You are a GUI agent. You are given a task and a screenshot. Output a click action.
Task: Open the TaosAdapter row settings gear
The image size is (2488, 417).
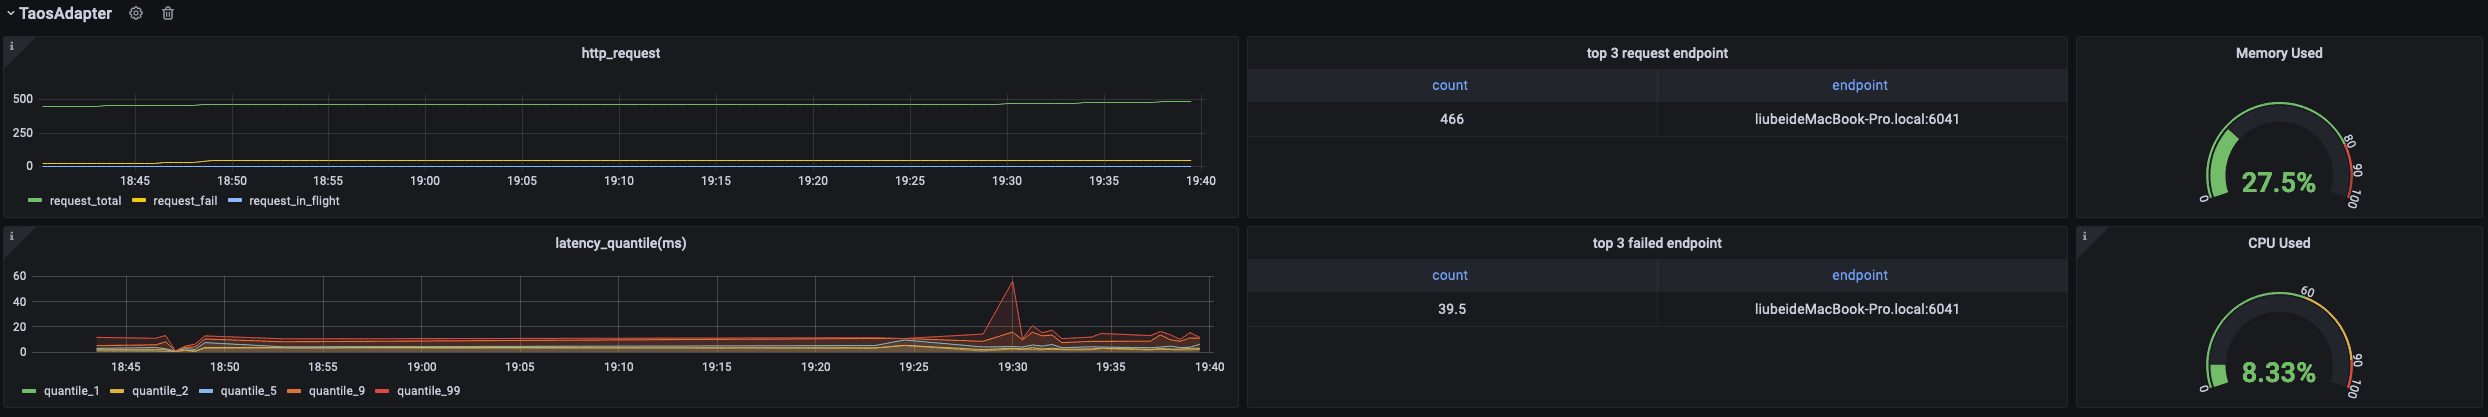136,14
